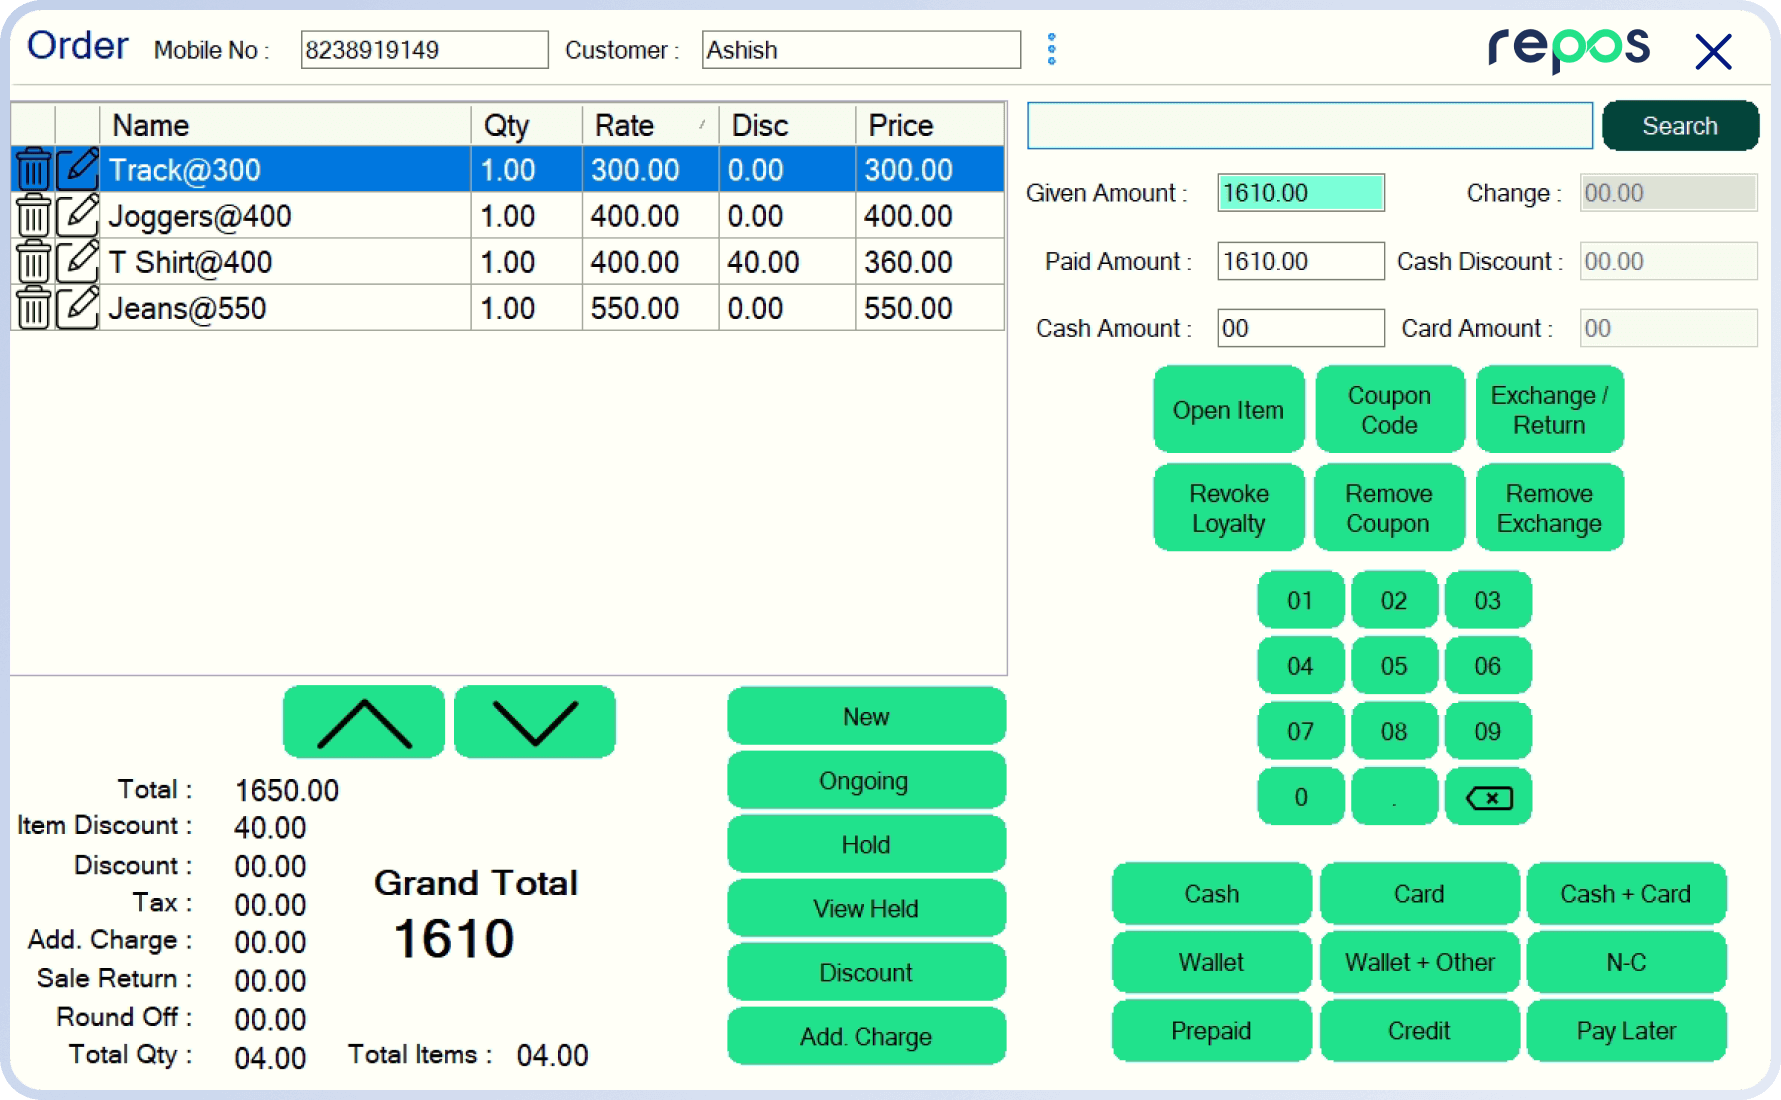Apply a Coupon Code
Viewport: 1781px width, 1100px height.
[x=1389, y=410]
